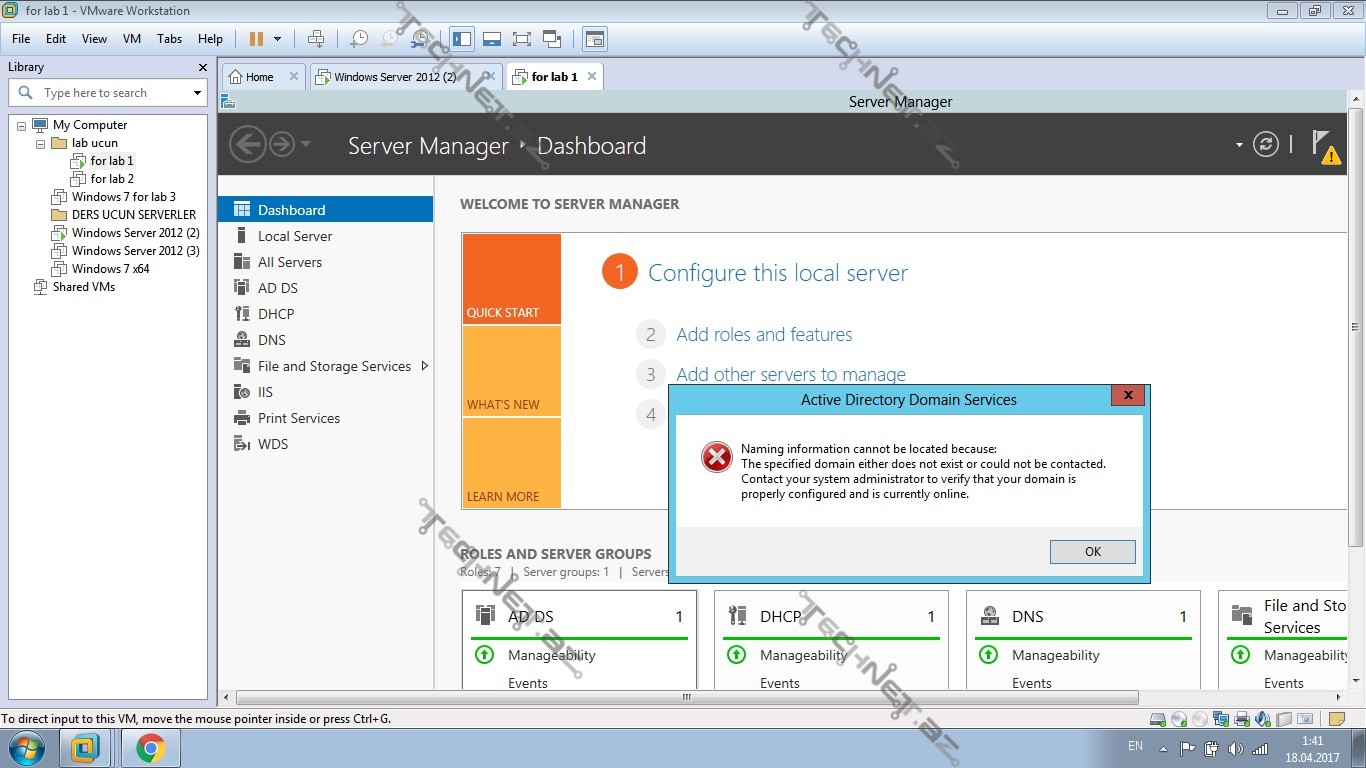Click the library search input field
This screenshot has height=768, width=1366.
point(110,93)
